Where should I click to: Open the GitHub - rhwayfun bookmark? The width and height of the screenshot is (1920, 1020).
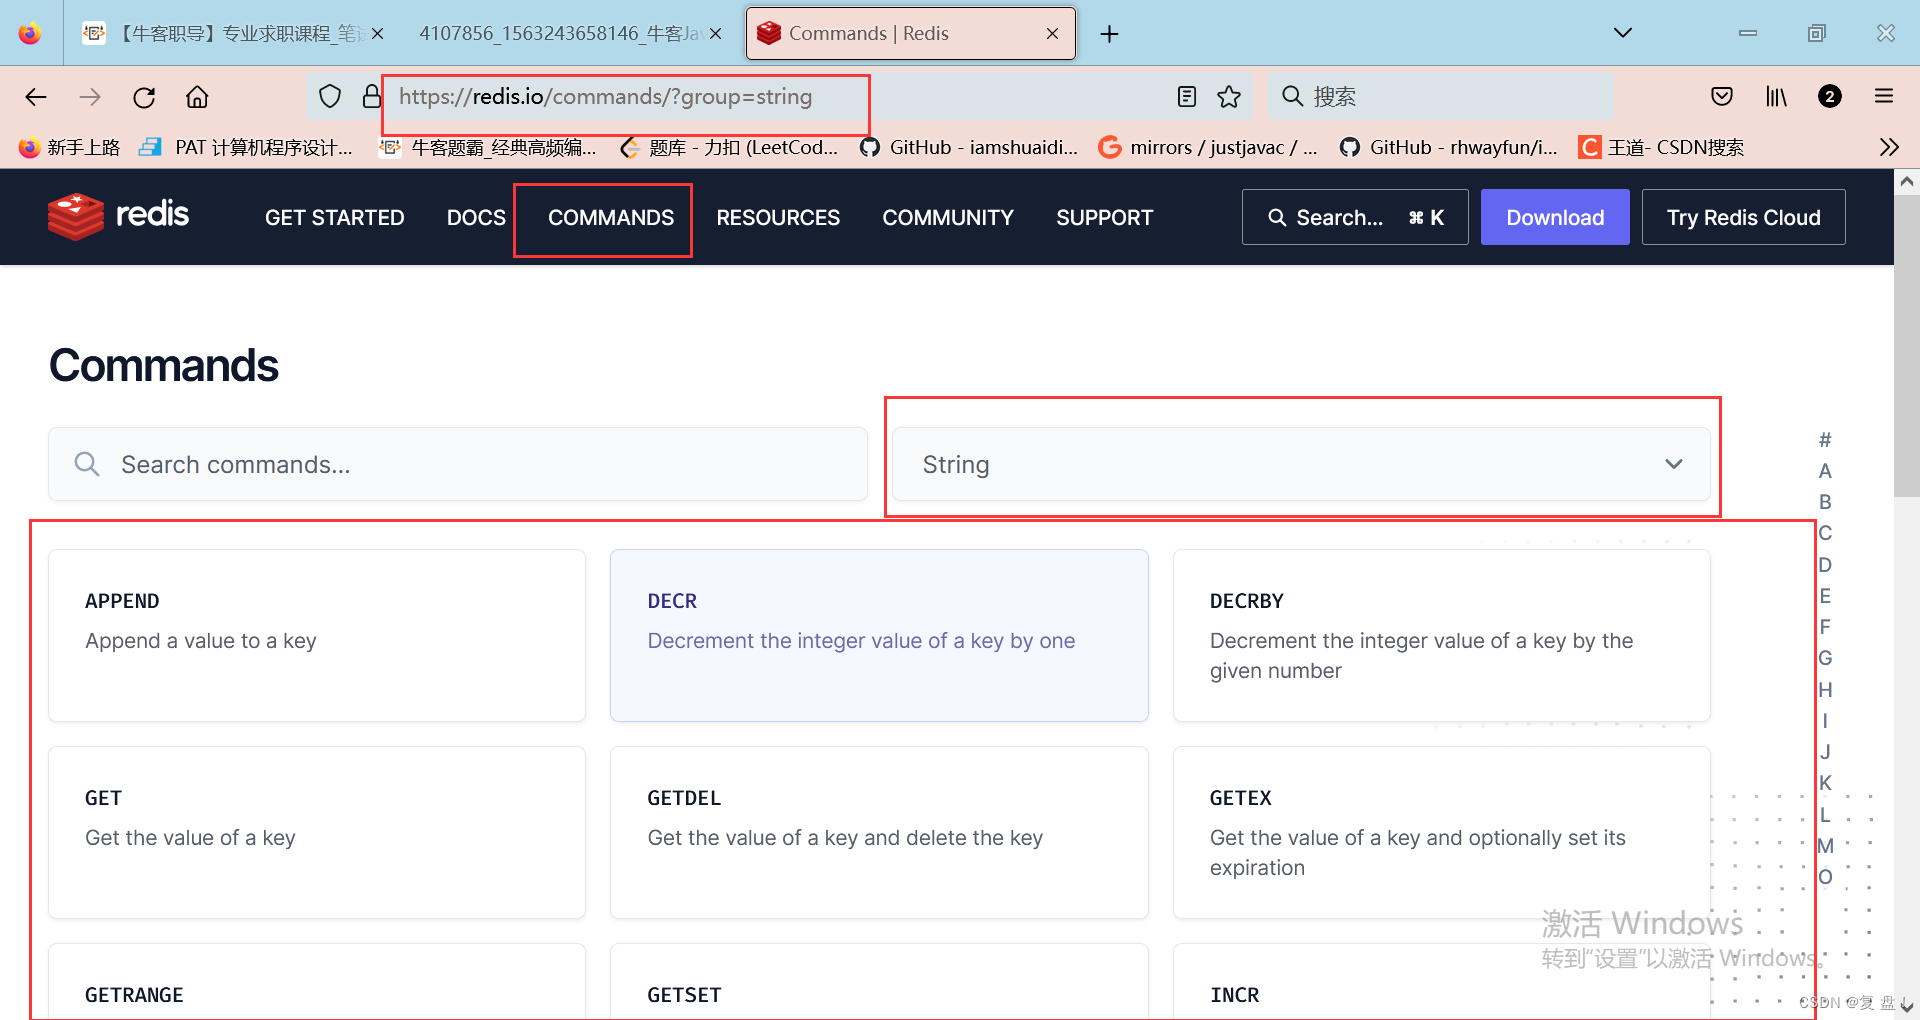click(1448, 147)
